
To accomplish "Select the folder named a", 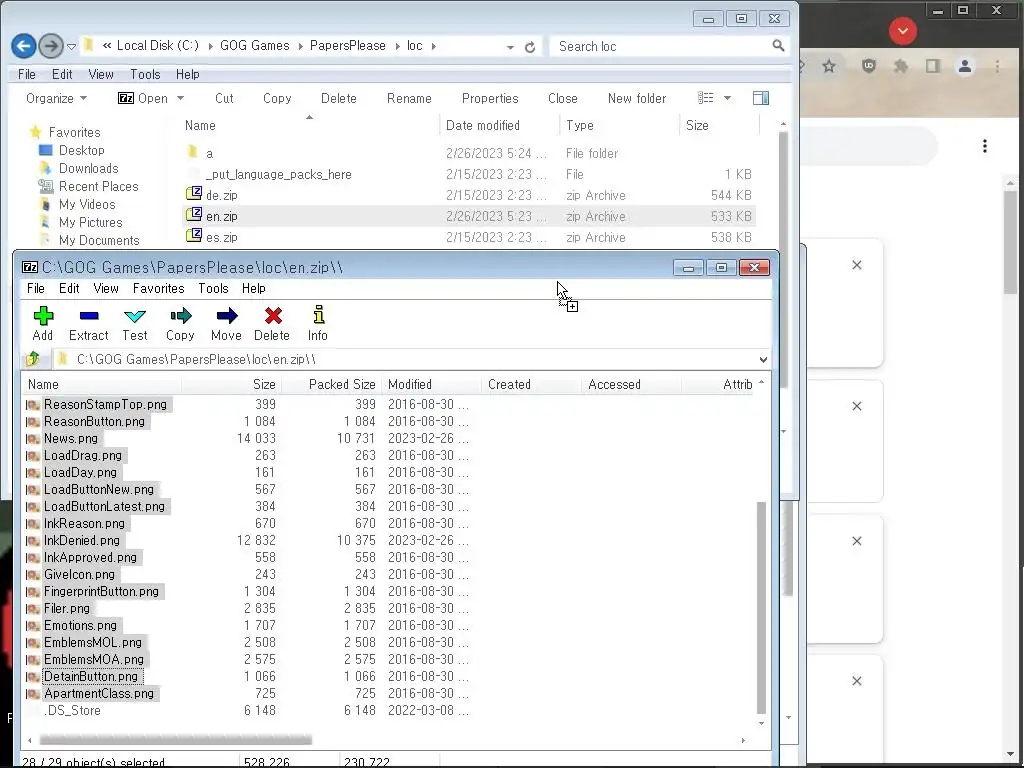I will 209,153.
